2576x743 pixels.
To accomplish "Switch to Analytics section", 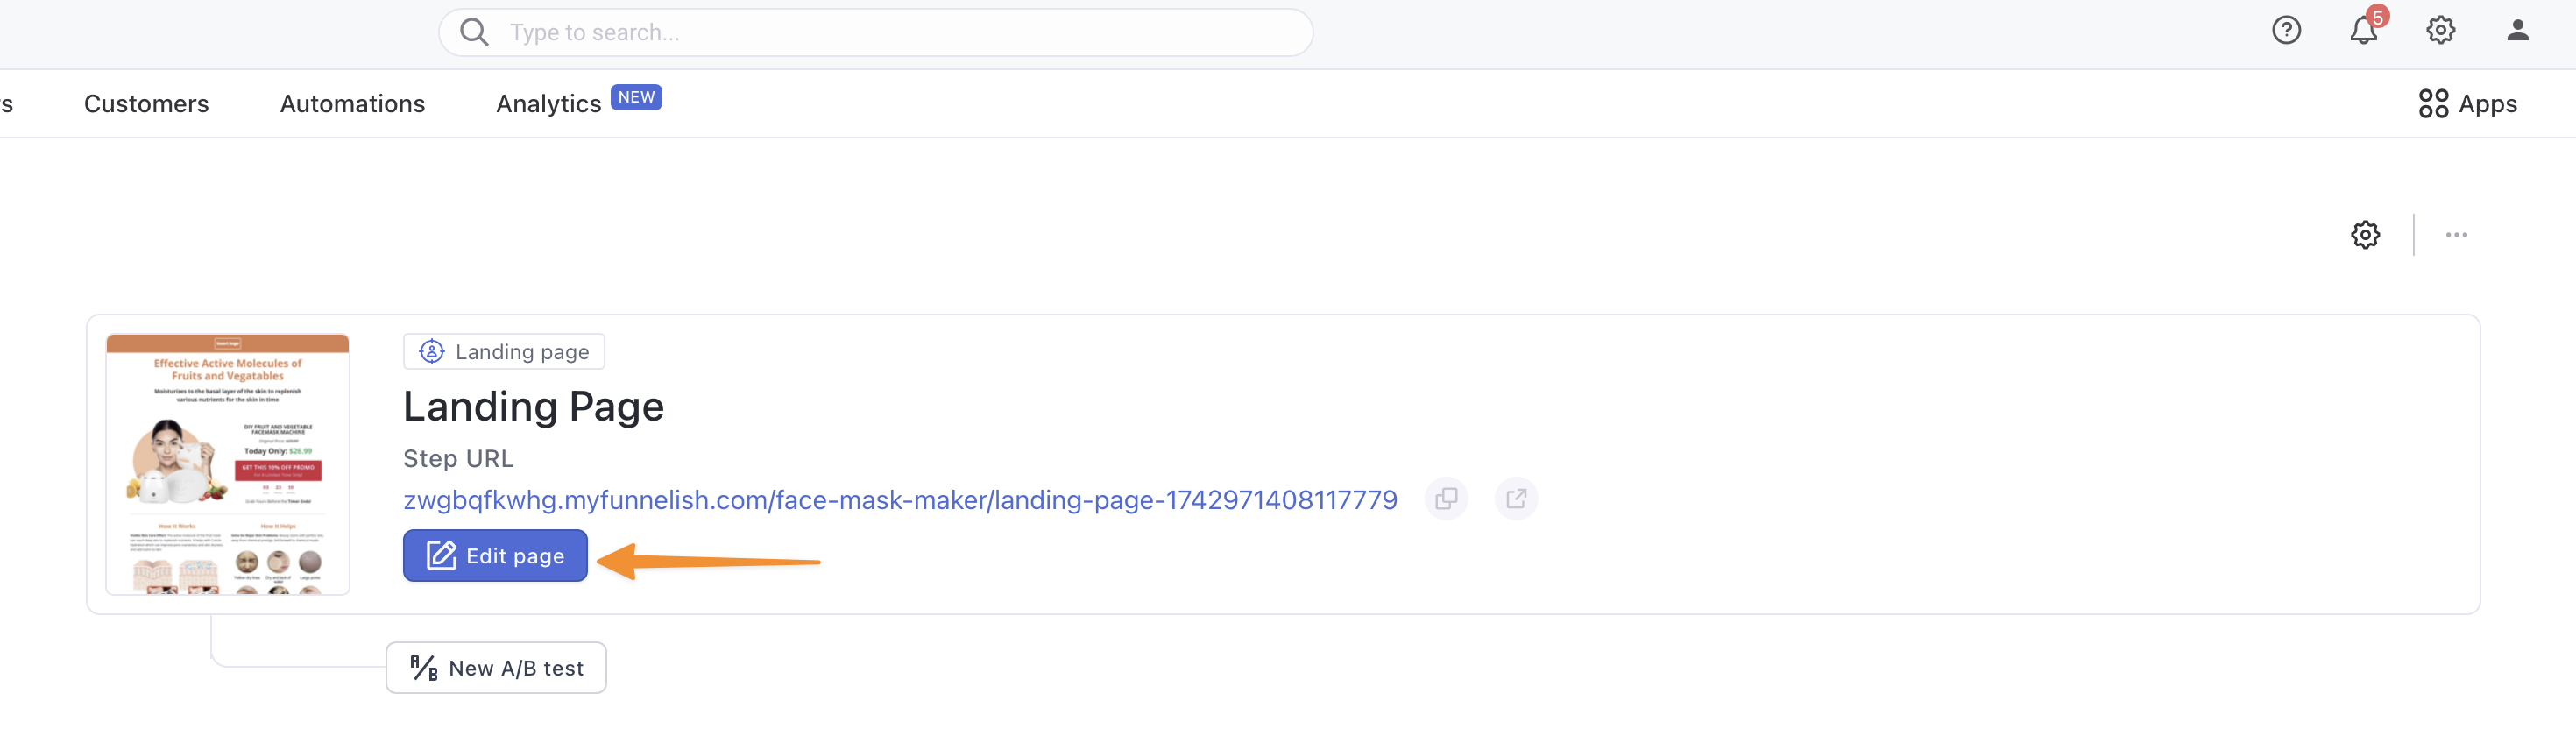I will point(548,104).
